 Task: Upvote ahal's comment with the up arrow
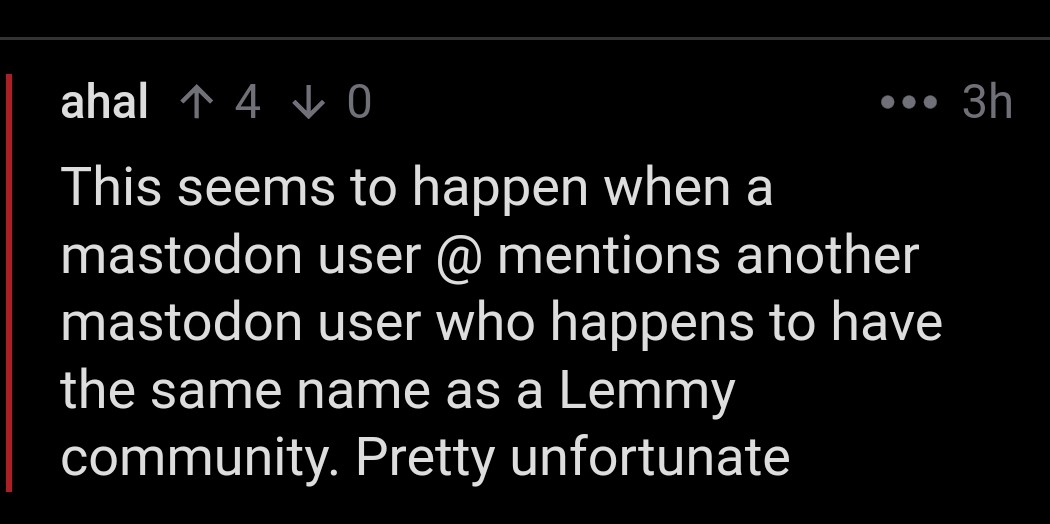click(x=196, y=103)
